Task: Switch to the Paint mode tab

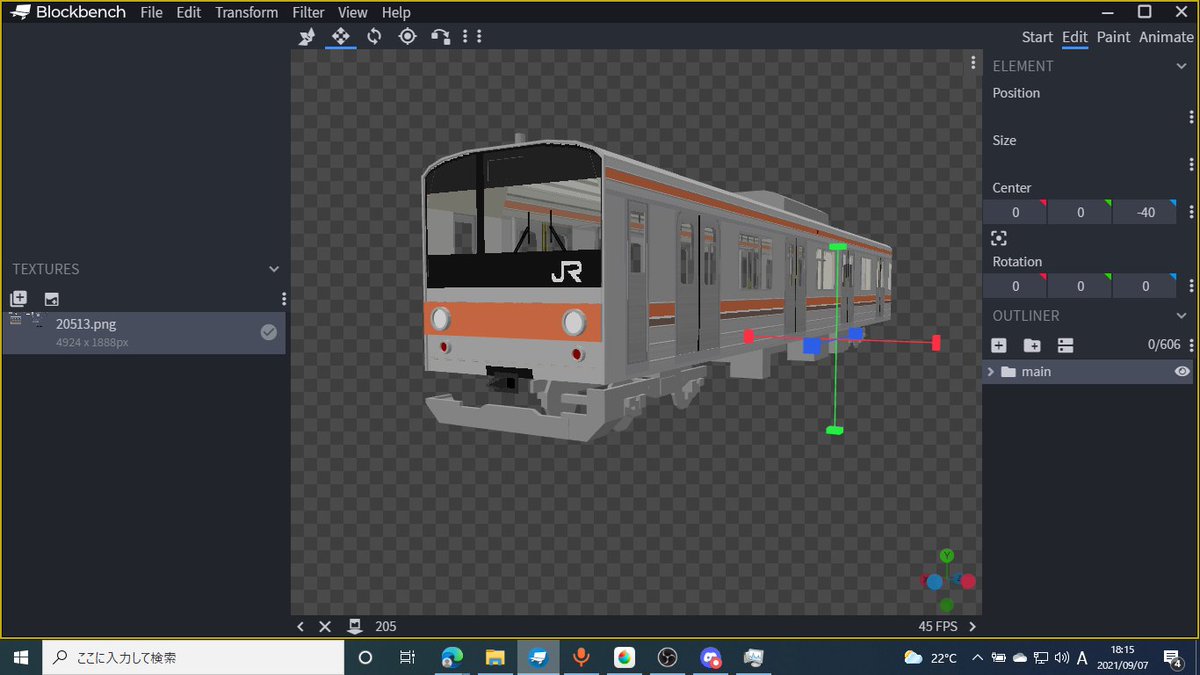Action: [x=1113, y=36]
